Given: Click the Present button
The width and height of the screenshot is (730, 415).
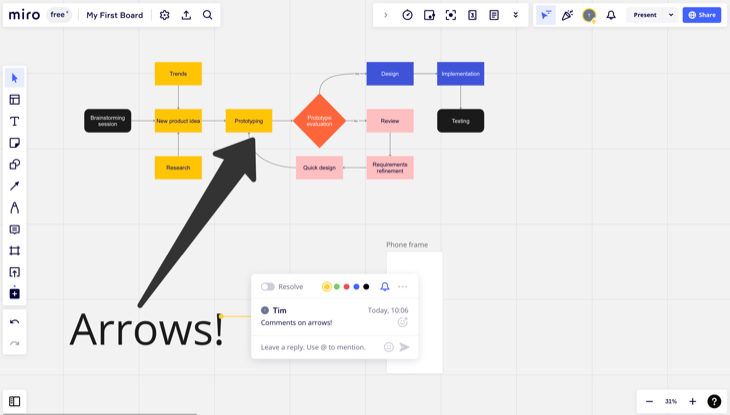Looking at the screenshot, I should tap(645, 15).
